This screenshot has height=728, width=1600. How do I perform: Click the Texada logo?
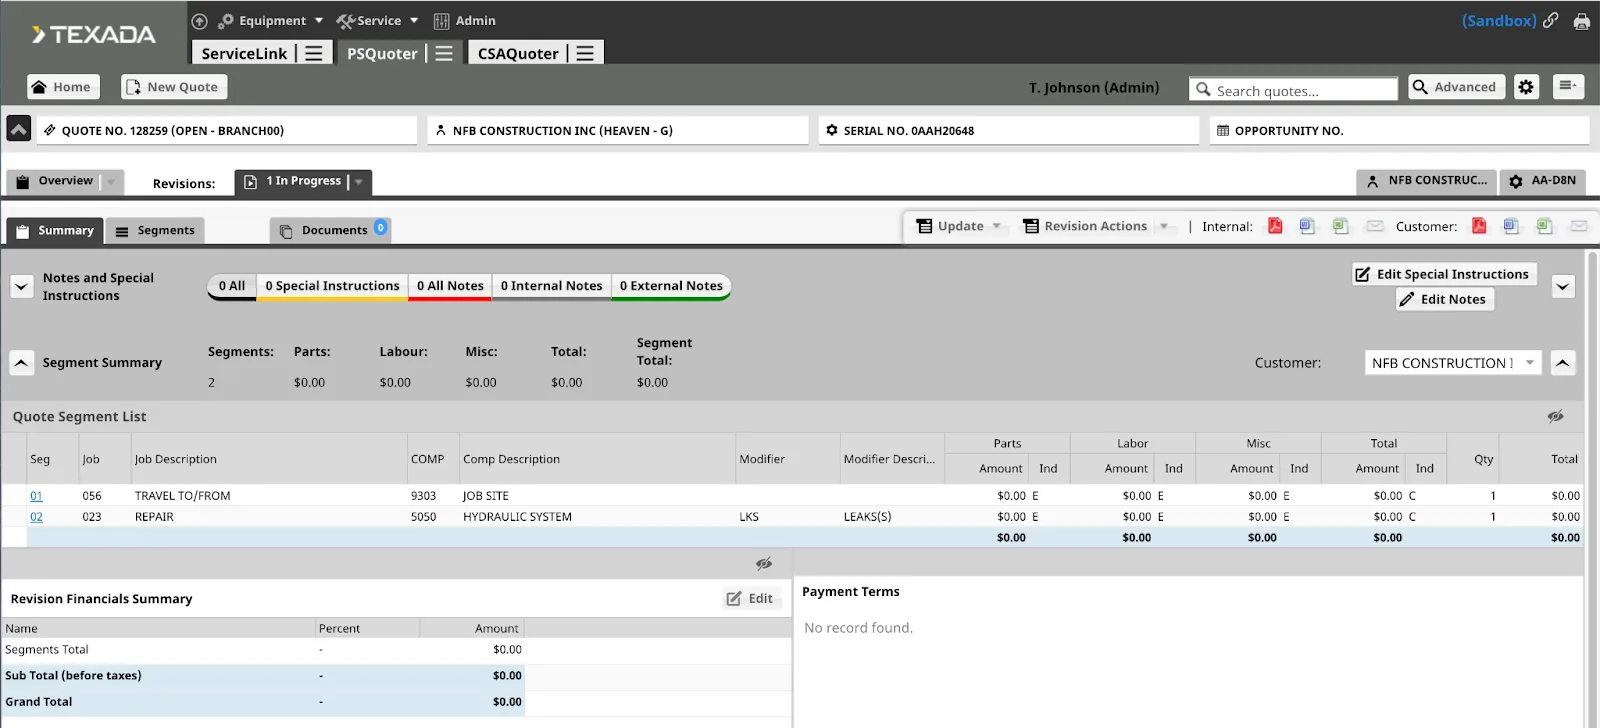coord(93,35)
